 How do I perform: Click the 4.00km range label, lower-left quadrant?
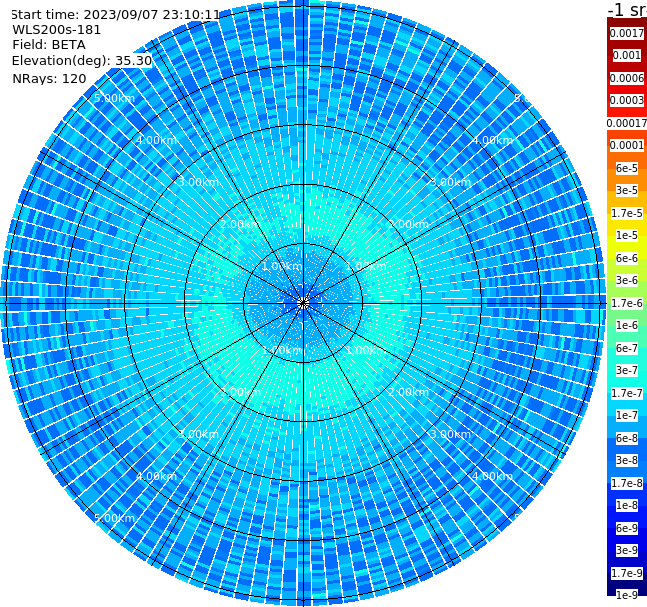[156, 476]
